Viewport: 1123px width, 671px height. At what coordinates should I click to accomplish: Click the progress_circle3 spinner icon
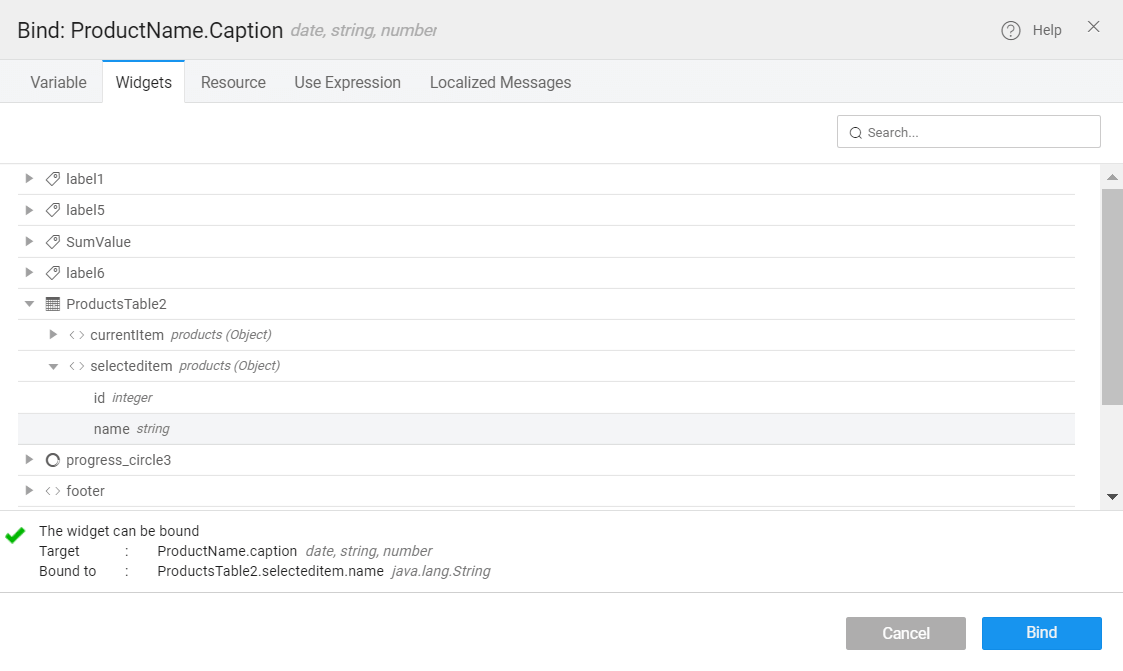(53, 460)
